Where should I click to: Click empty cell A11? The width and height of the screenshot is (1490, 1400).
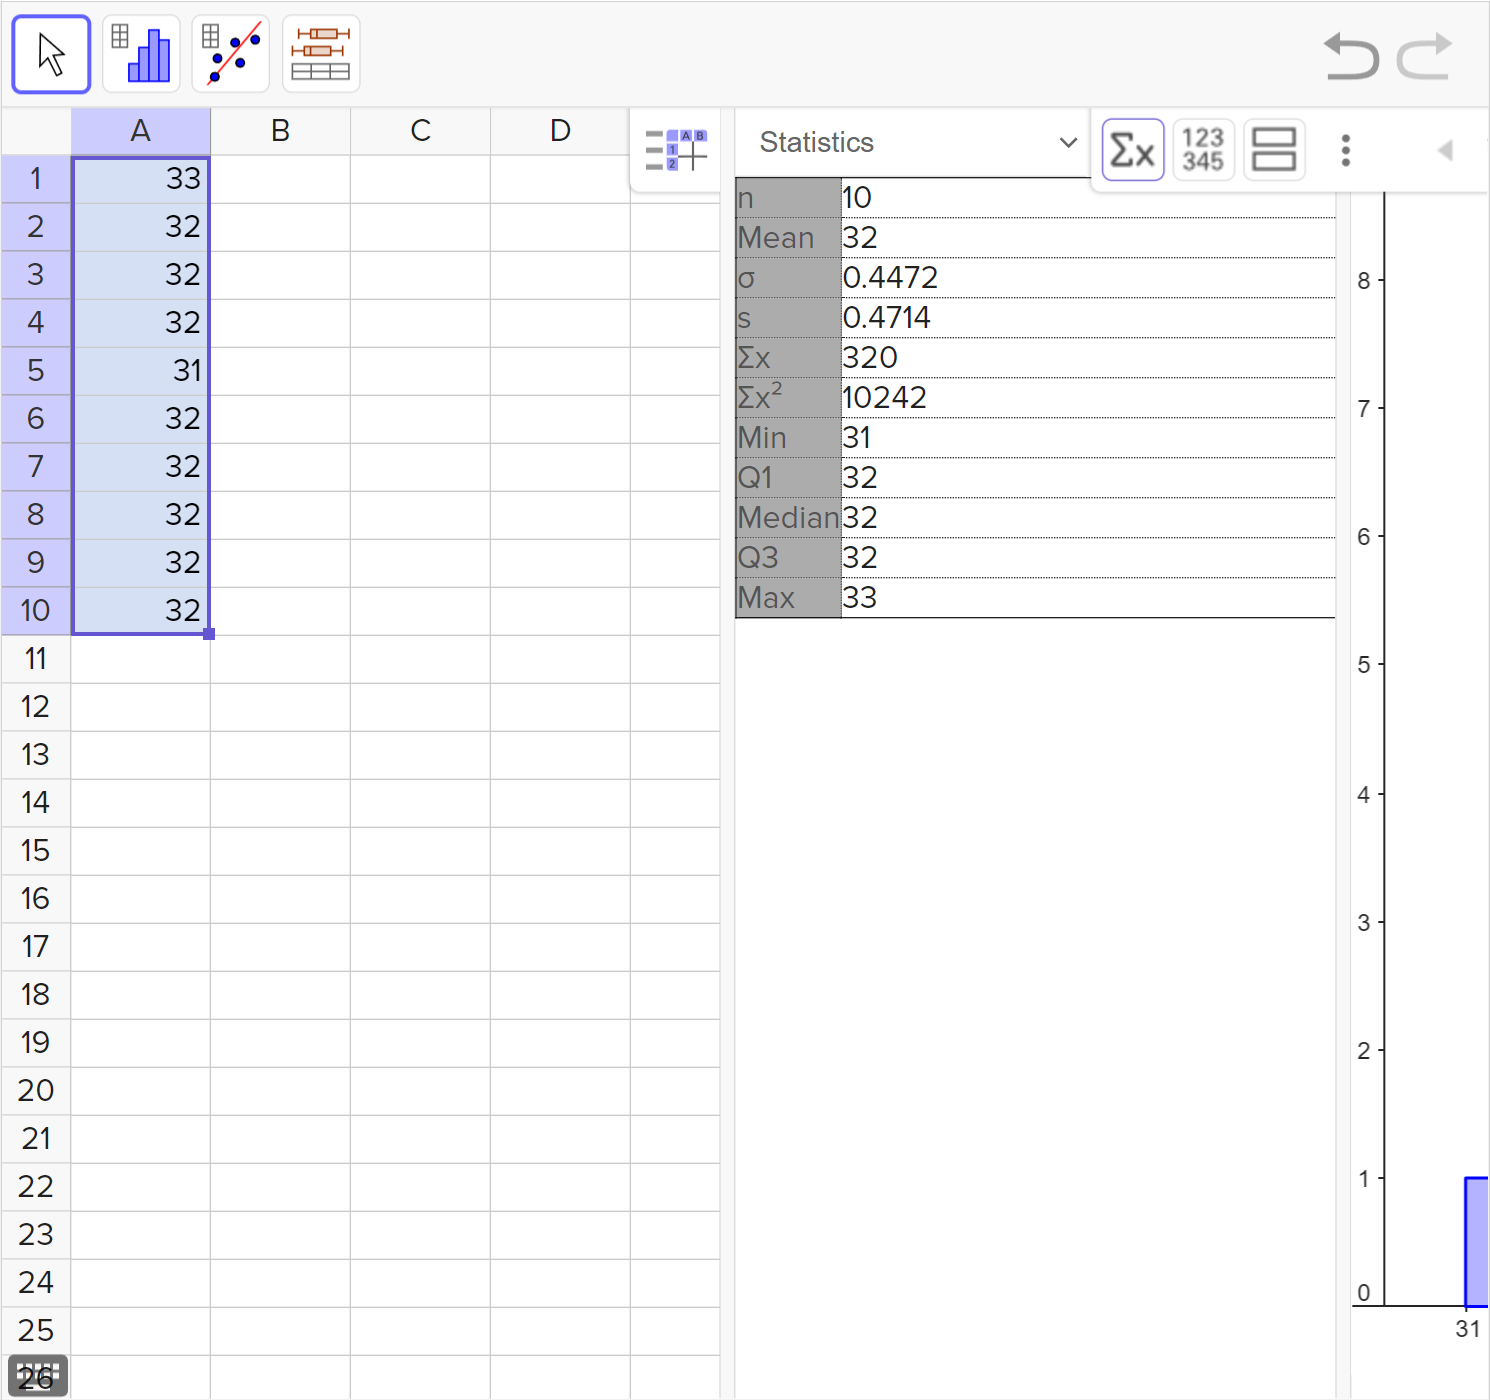(x=140, y=659)
